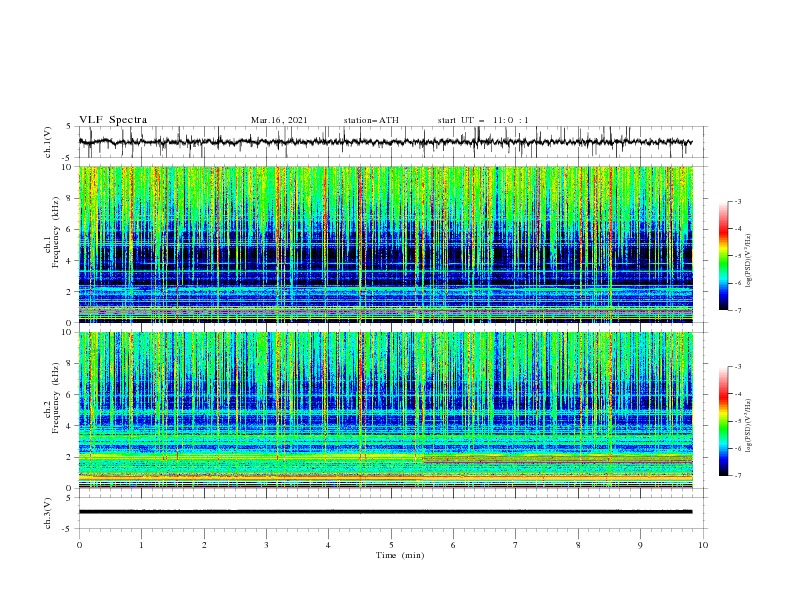Click the "ch.3(V)" axis label
Screen dimensions: 792x612
pyautogui.click(x=48, y=513)
